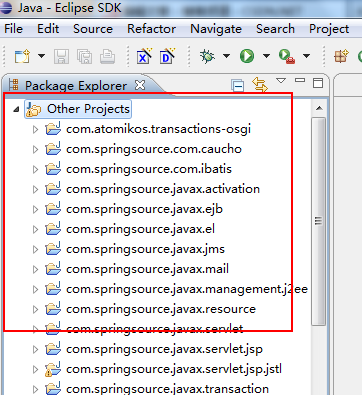Click the New wizard toolbar icon
Screen dimensions: 362x395
(x=22, y=56)
